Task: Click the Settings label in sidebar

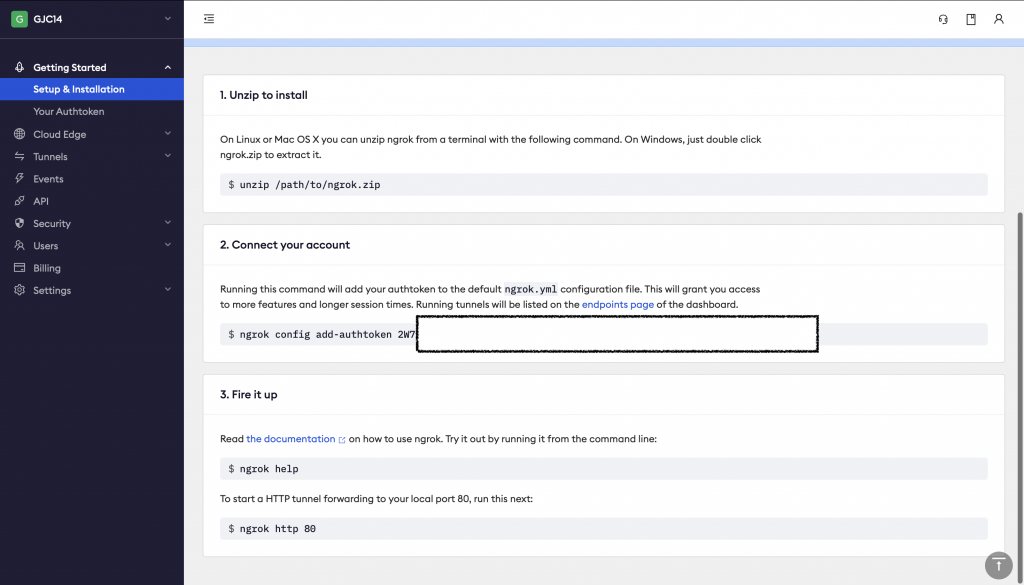Action: 52,291
